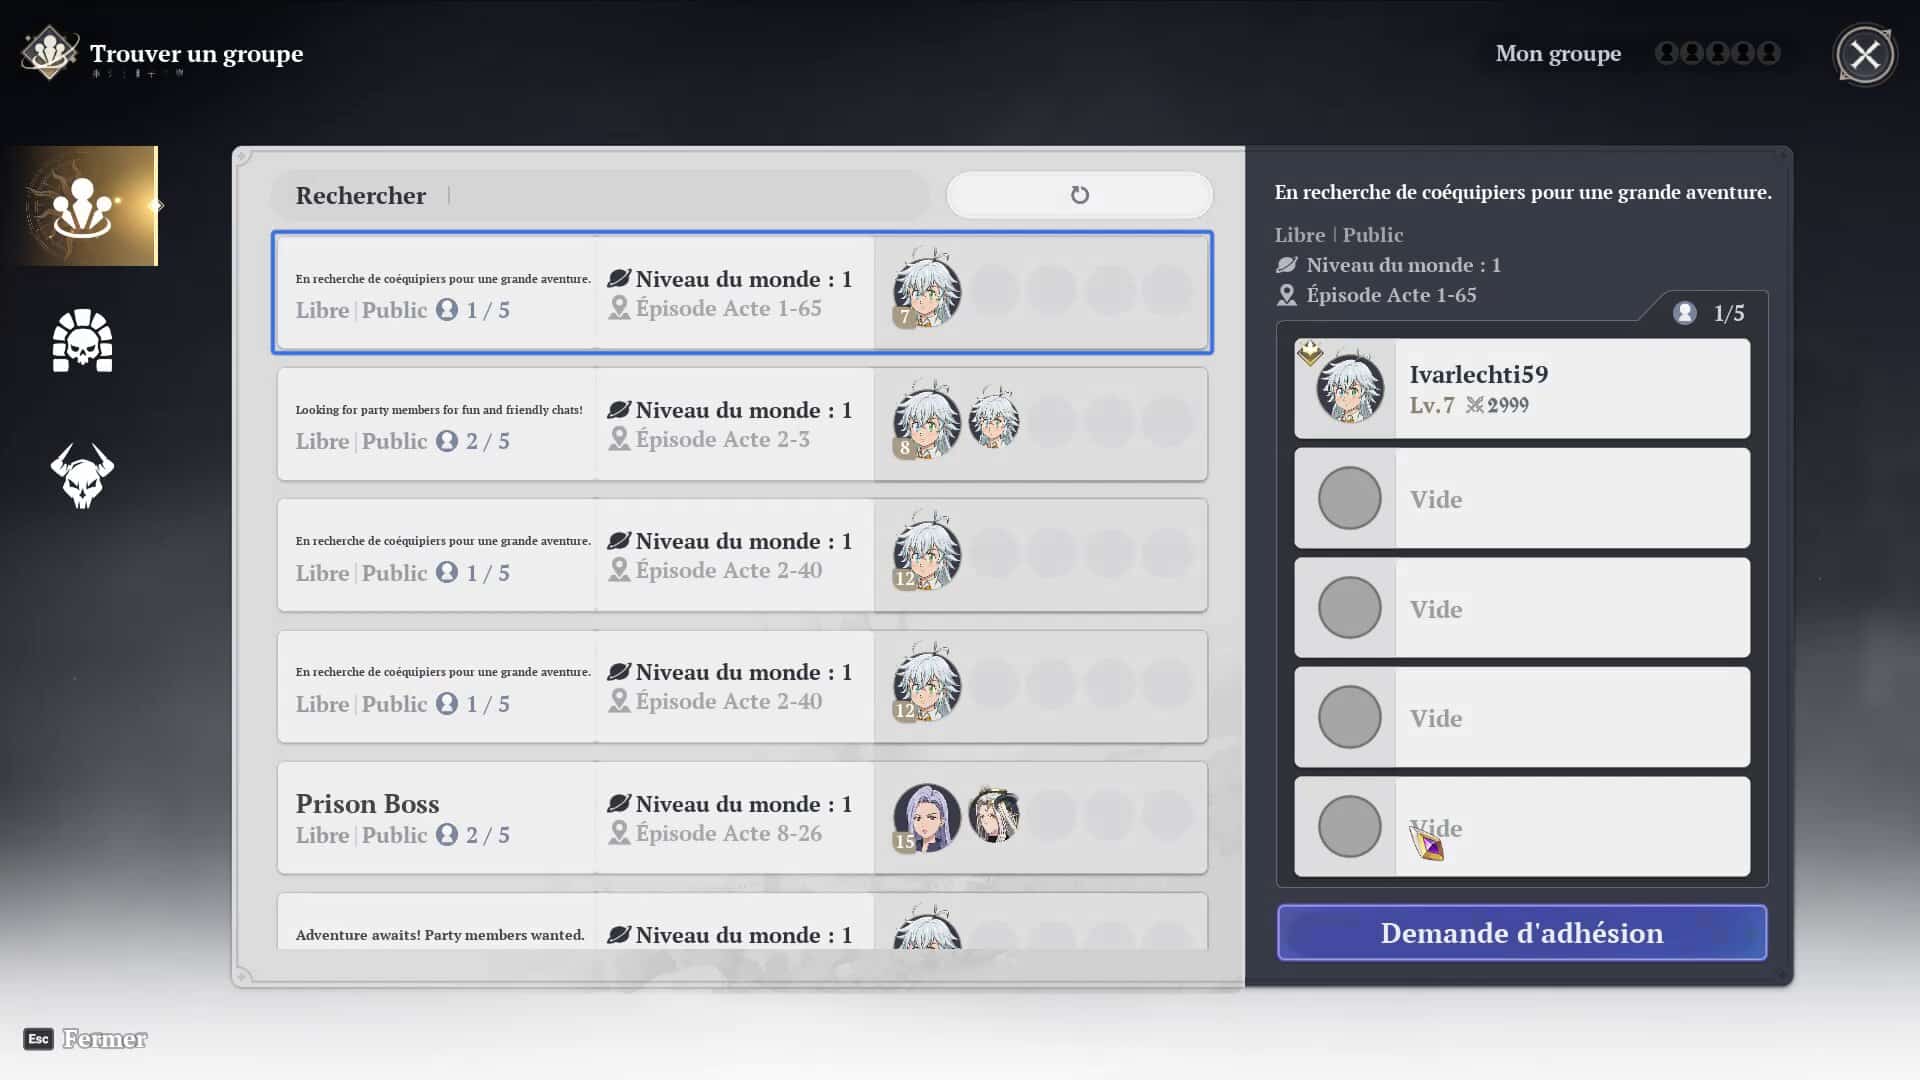The width and height of the screenshot is (1920, 1080).
Task: Click the purple-haired level 15 character portrait
Action: [926, 816]
